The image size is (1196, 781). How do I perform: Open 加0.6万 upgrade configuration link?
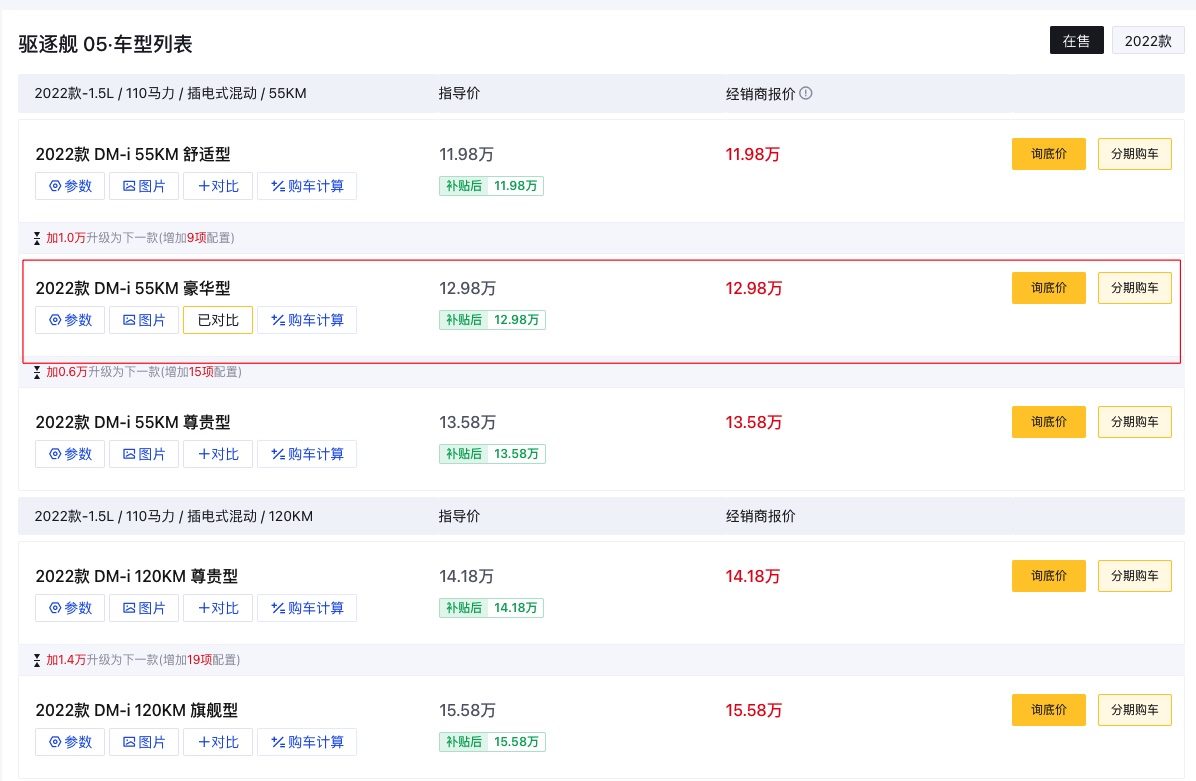[143, 372]
